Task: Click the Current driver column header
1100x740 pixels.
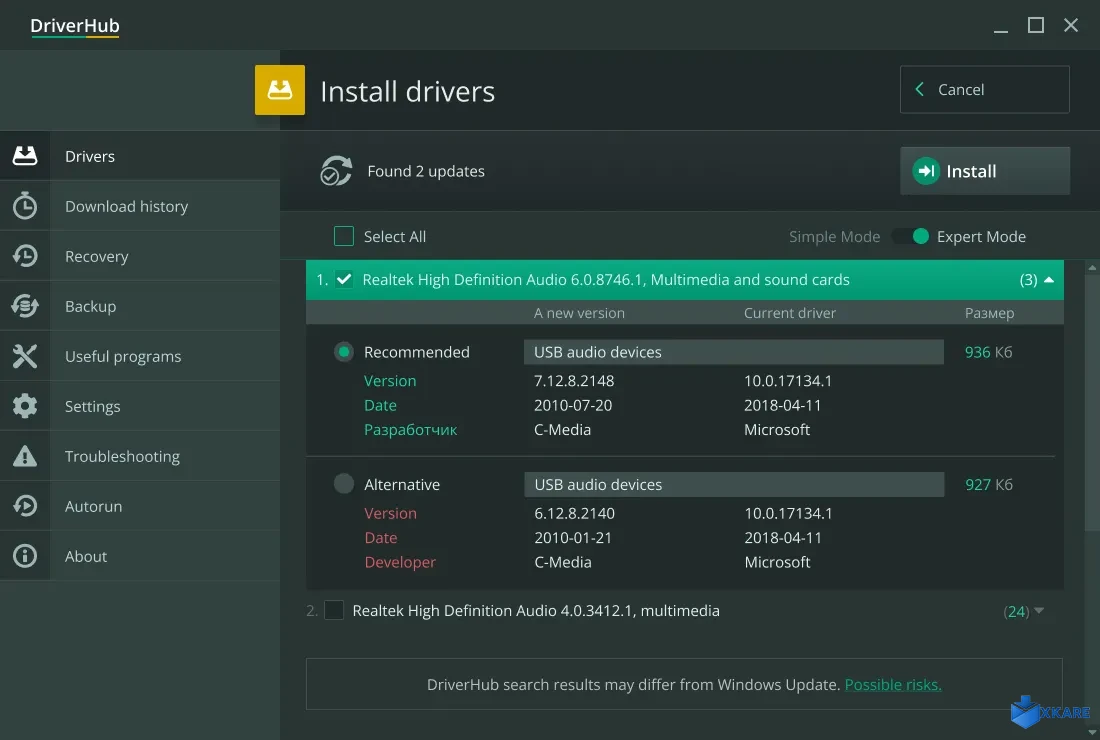Action: pyautogui.click(x=790, y=313)
